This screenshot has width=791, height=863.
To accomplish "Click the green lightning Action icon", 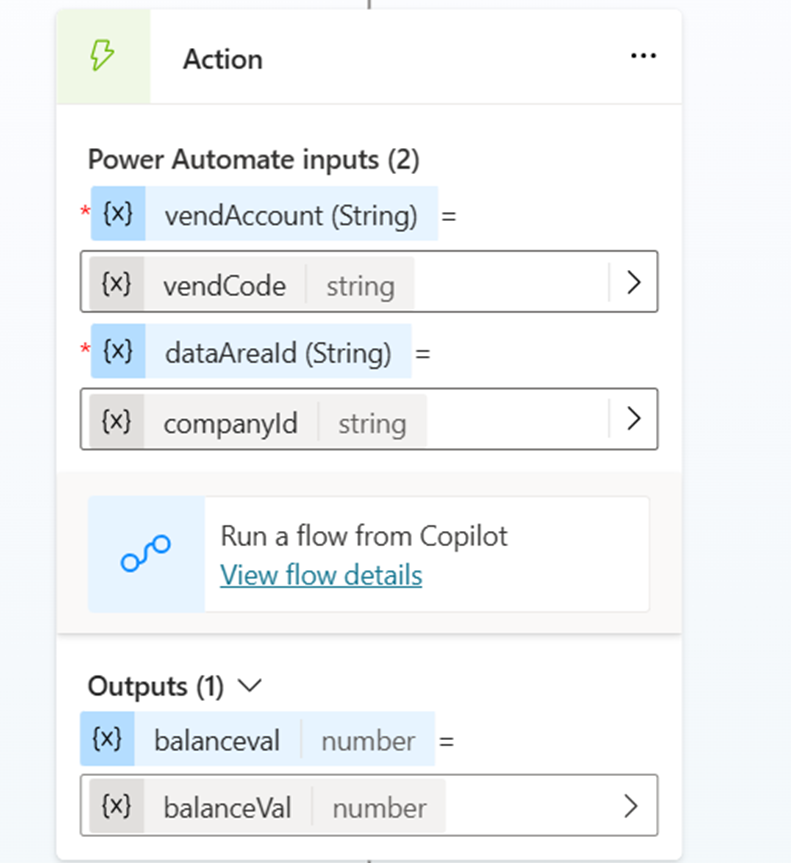I will coord(103,58).
